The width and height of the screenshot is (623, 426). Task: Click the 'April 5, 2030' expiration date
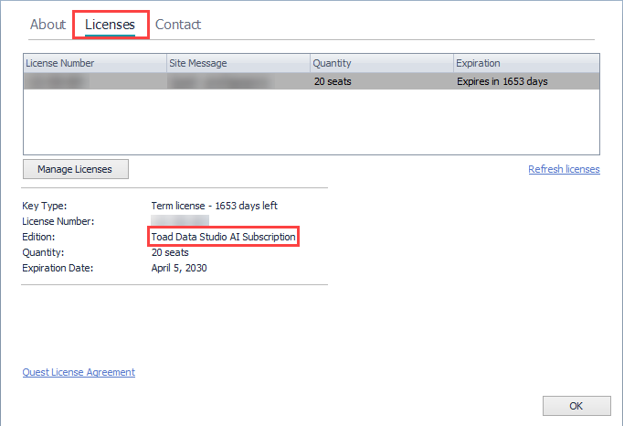pyautogui.click(x=179, y=268)
